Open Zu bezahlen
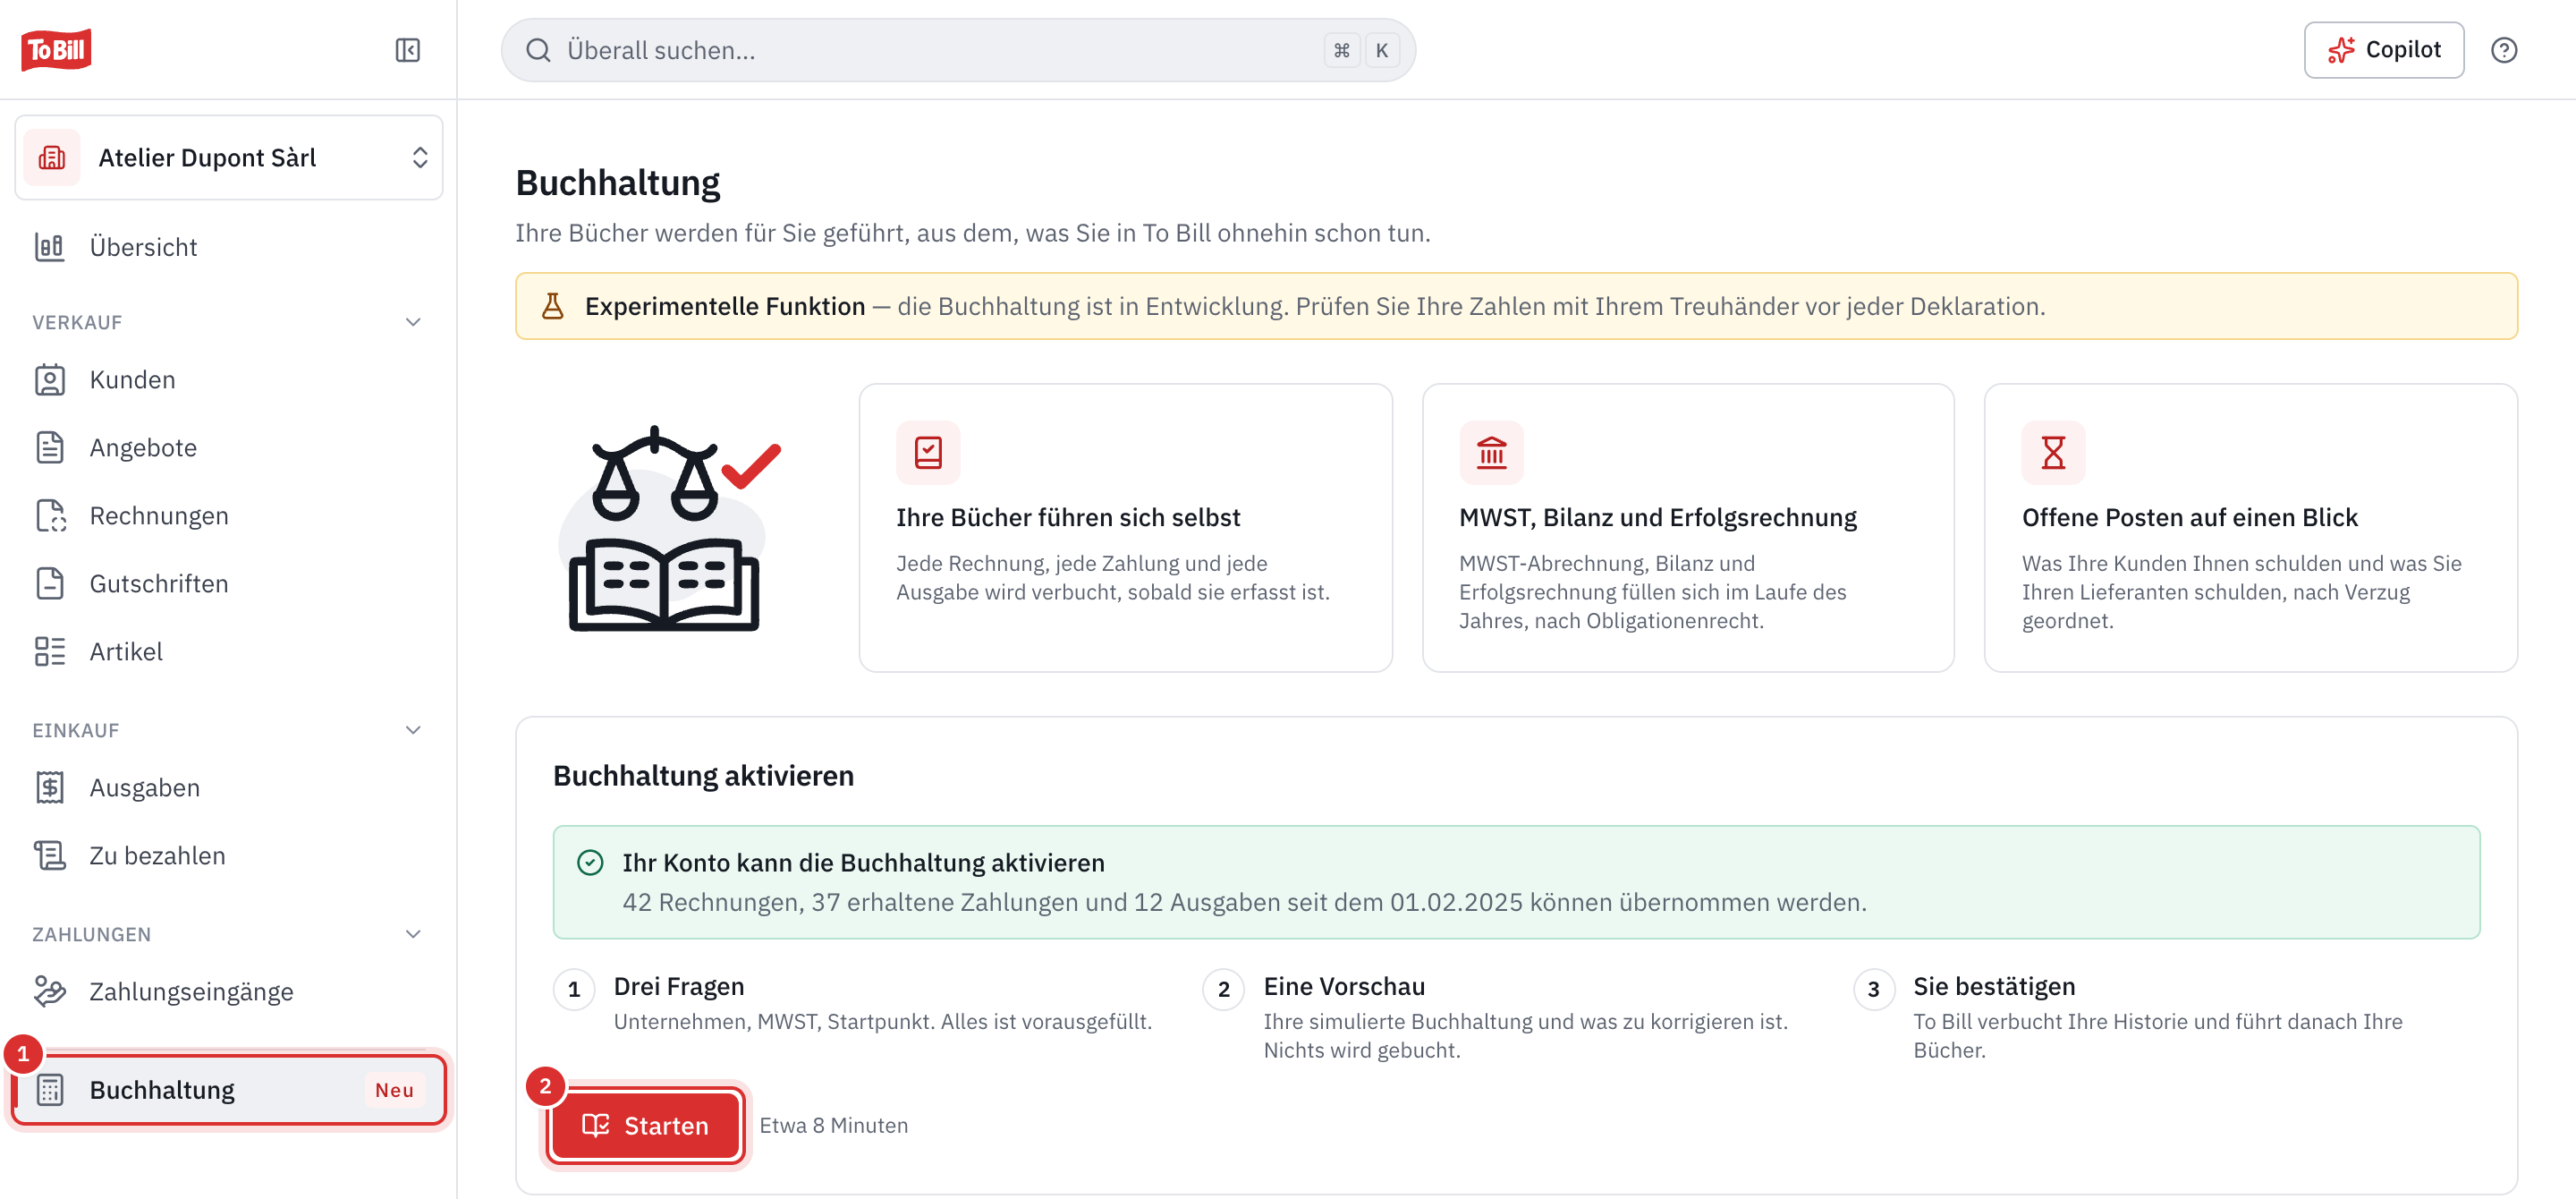The width and height of the screenshot is (2576, 1199). click(229, 856)
